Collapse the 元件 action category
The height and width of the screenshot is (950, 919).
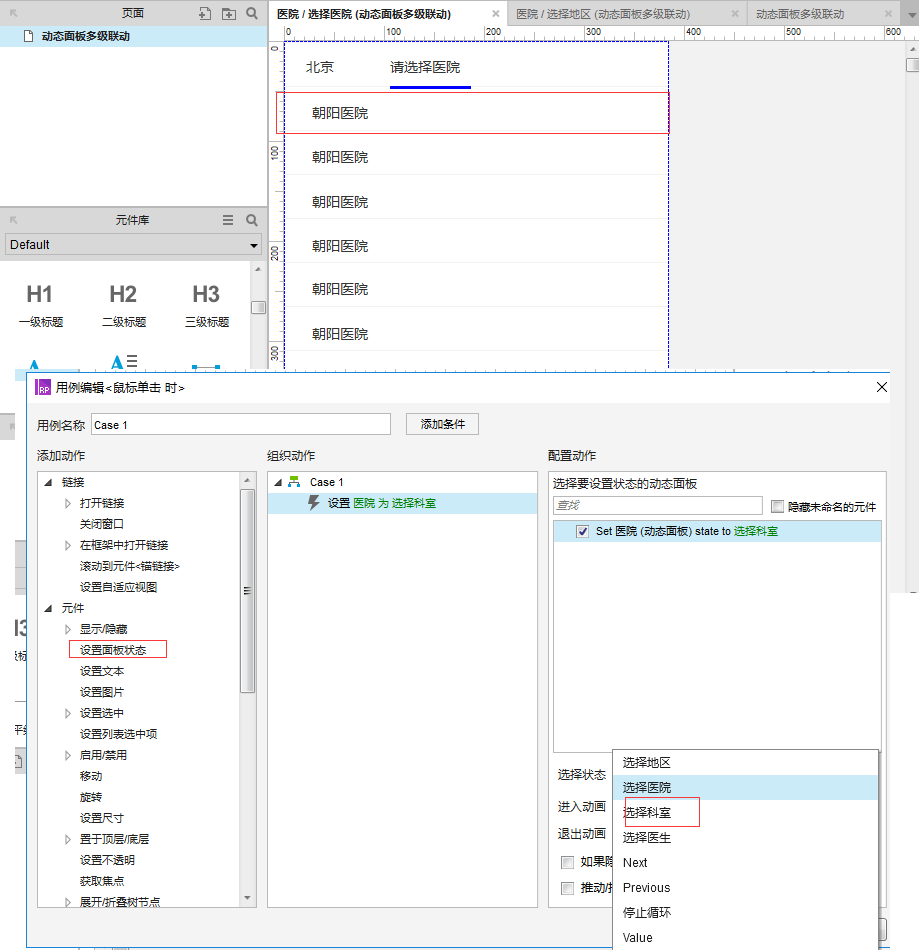49,607
